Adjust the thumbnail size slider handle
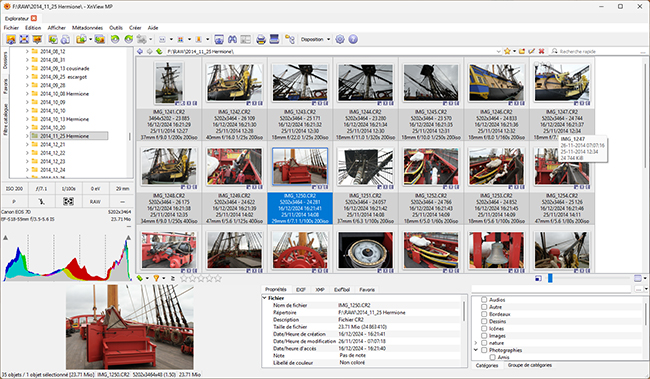 (550, 278)
